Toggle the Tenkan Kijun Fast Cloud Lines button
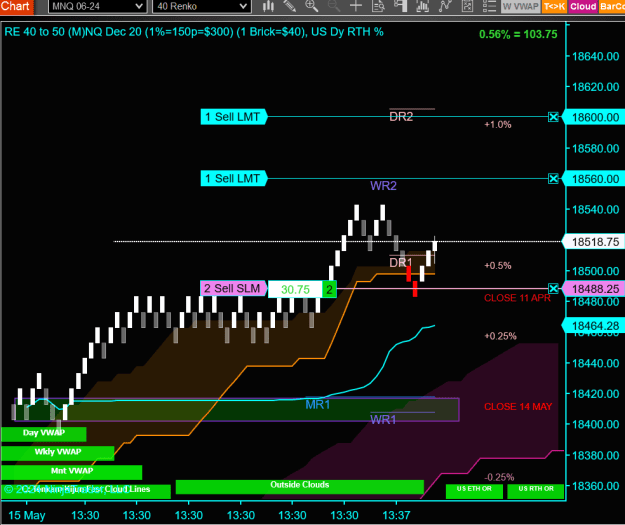625x525 pixels. [x=86, y=491]
